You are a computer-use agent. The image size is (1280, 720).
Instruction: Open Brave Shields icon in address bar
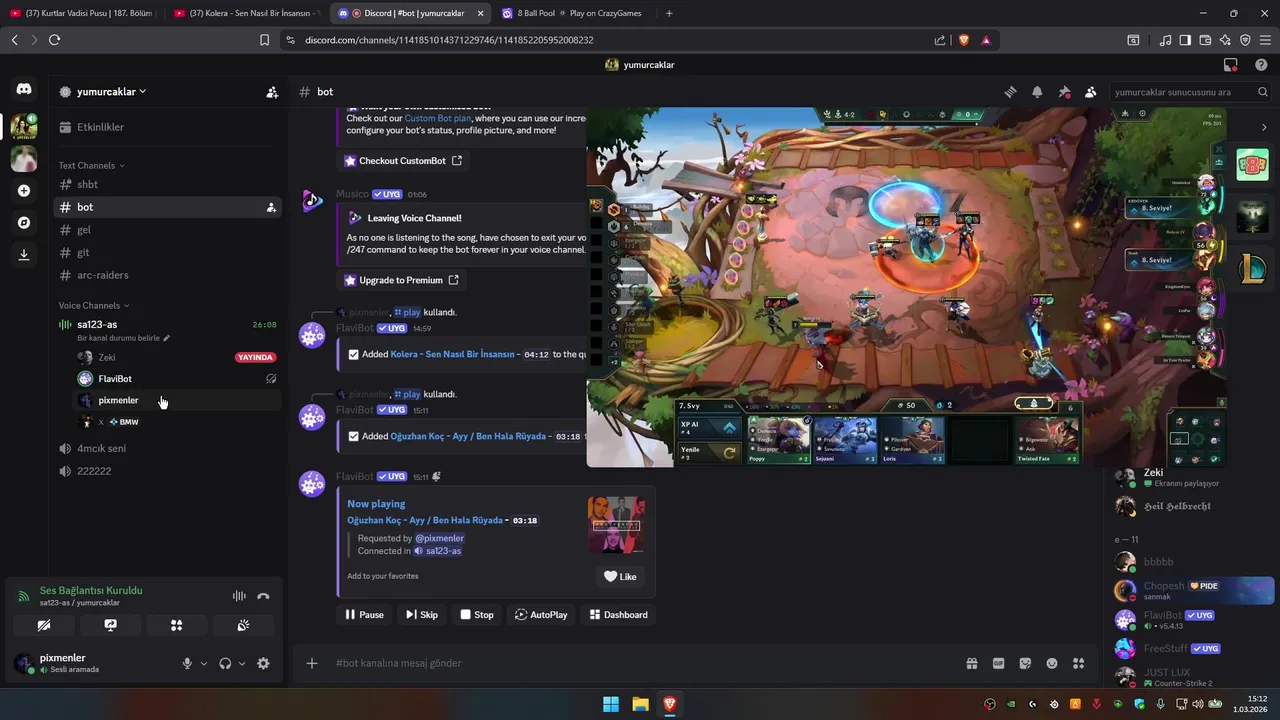click(964, 40)
